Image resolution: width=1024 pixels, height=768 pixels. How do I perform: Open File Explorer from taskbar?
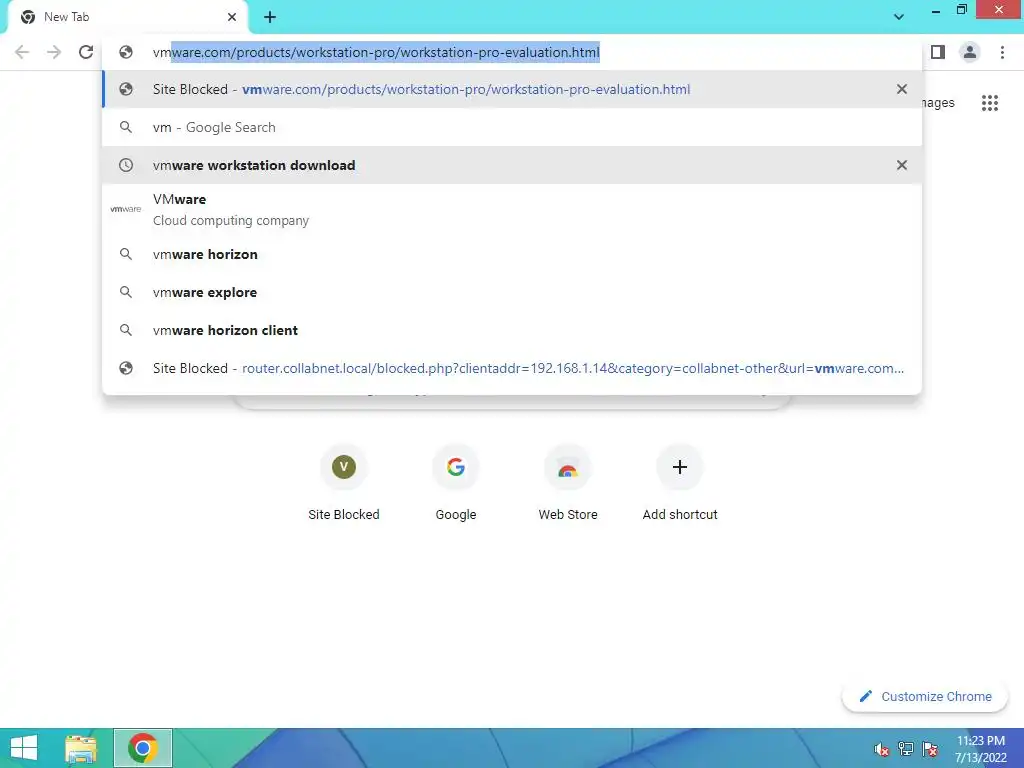point(81,748)
